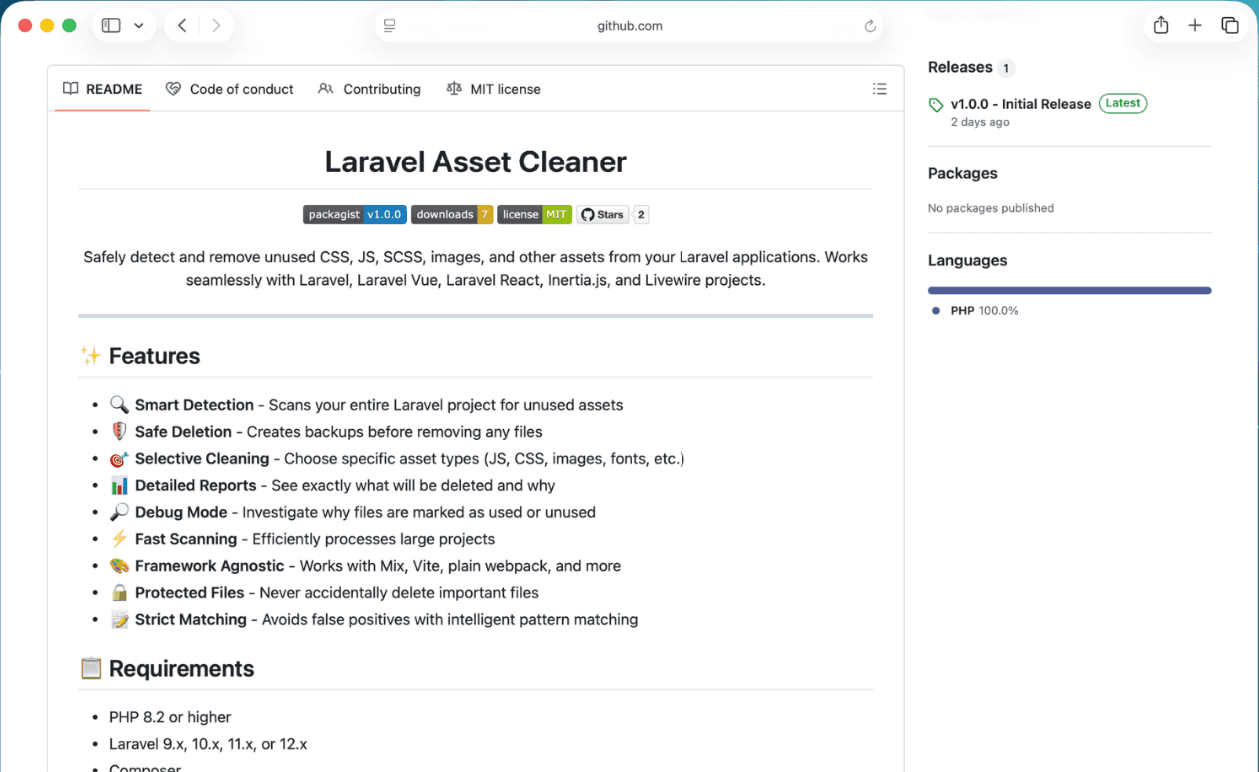
Task: Expand the releases count badge
Action: pyautogui.click(x=1007, y=67)
